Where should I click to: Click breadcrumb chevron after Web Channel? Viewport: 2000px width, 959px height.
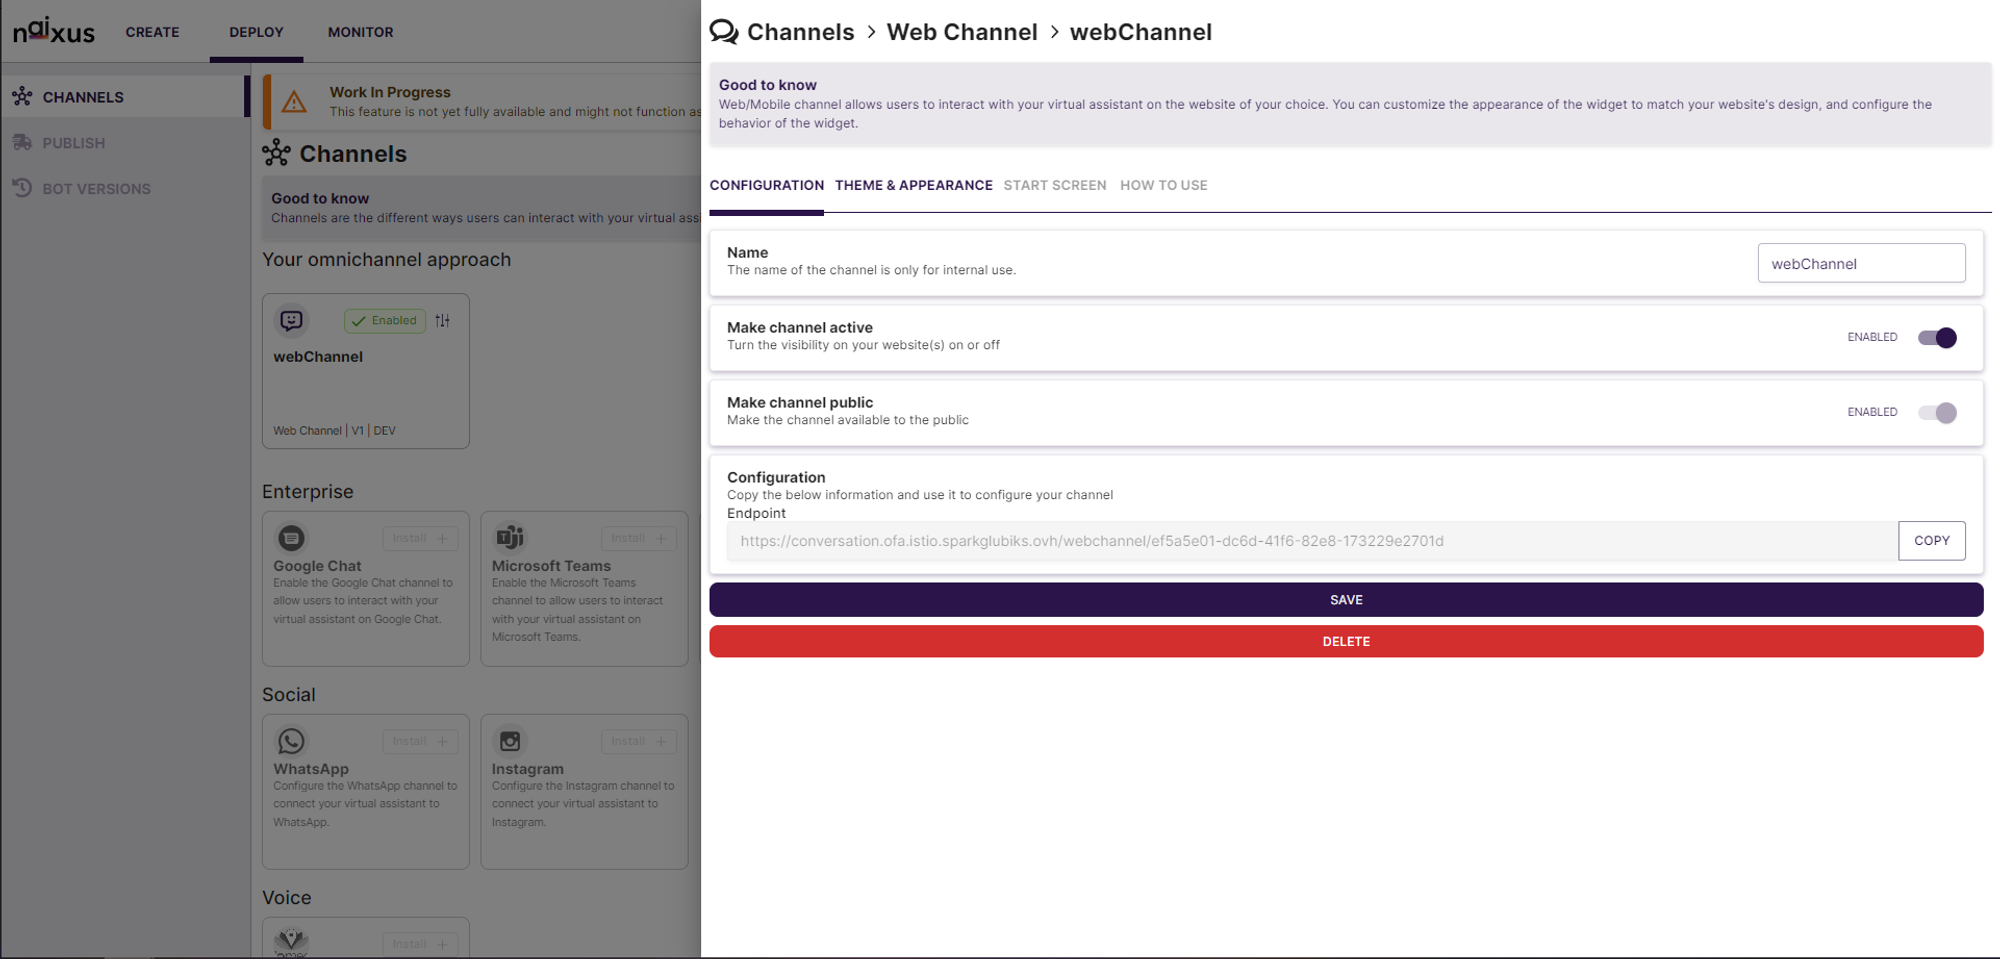[1054, 32]
